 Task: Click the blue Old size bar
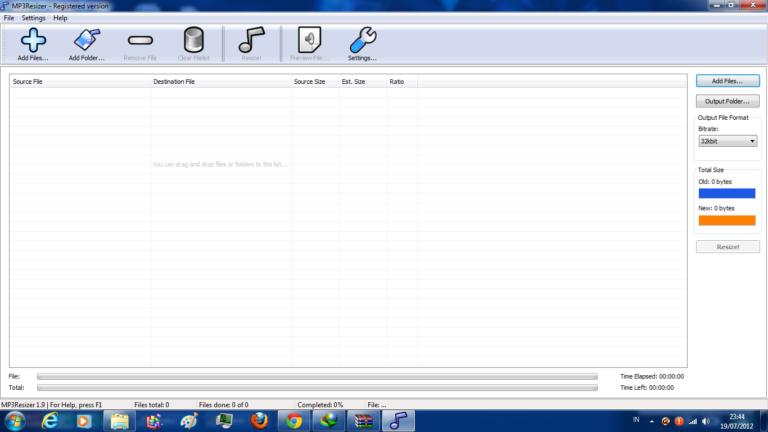click(x=727, y=193)
